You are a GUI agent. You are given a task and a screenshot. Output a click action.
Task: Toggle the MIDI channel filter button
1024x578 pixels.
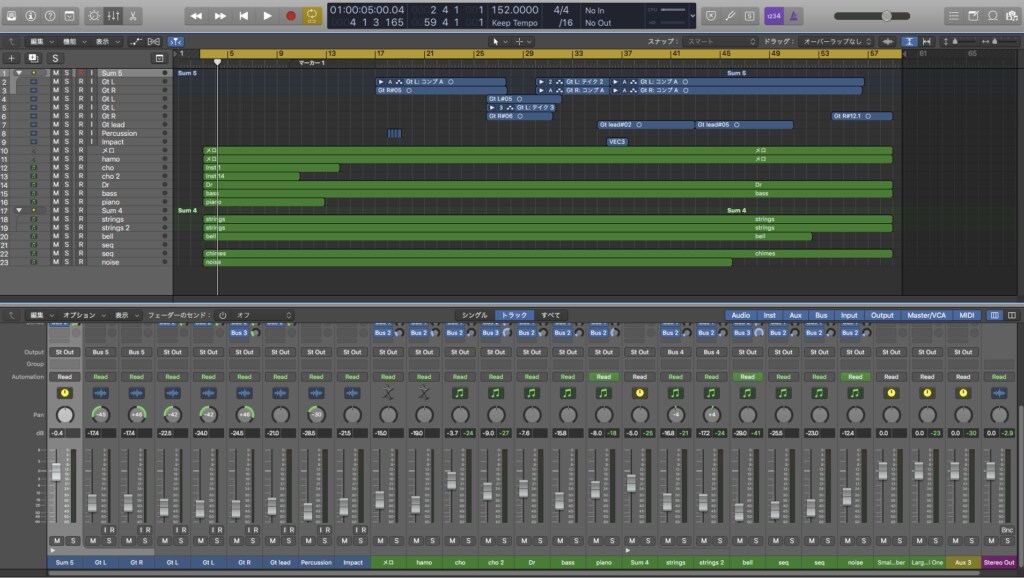(967, 315)
